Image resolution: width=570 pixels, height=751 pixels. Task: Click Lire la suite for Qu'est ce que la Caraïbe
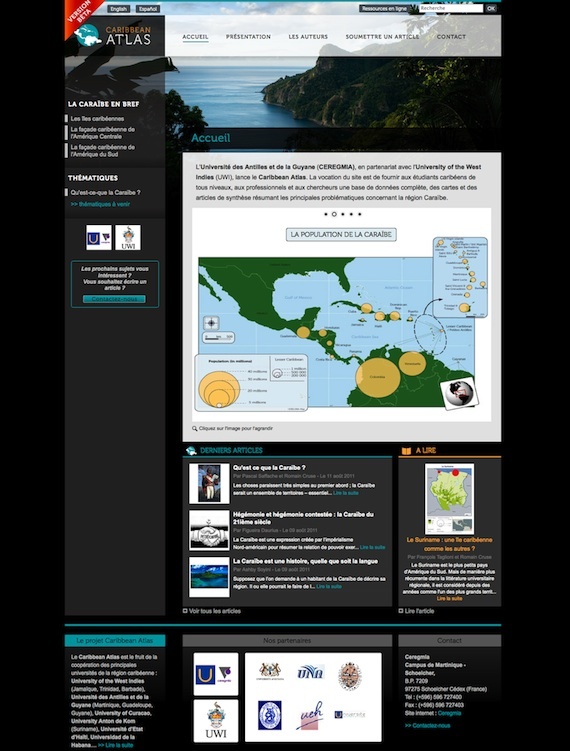click(345, 493)
